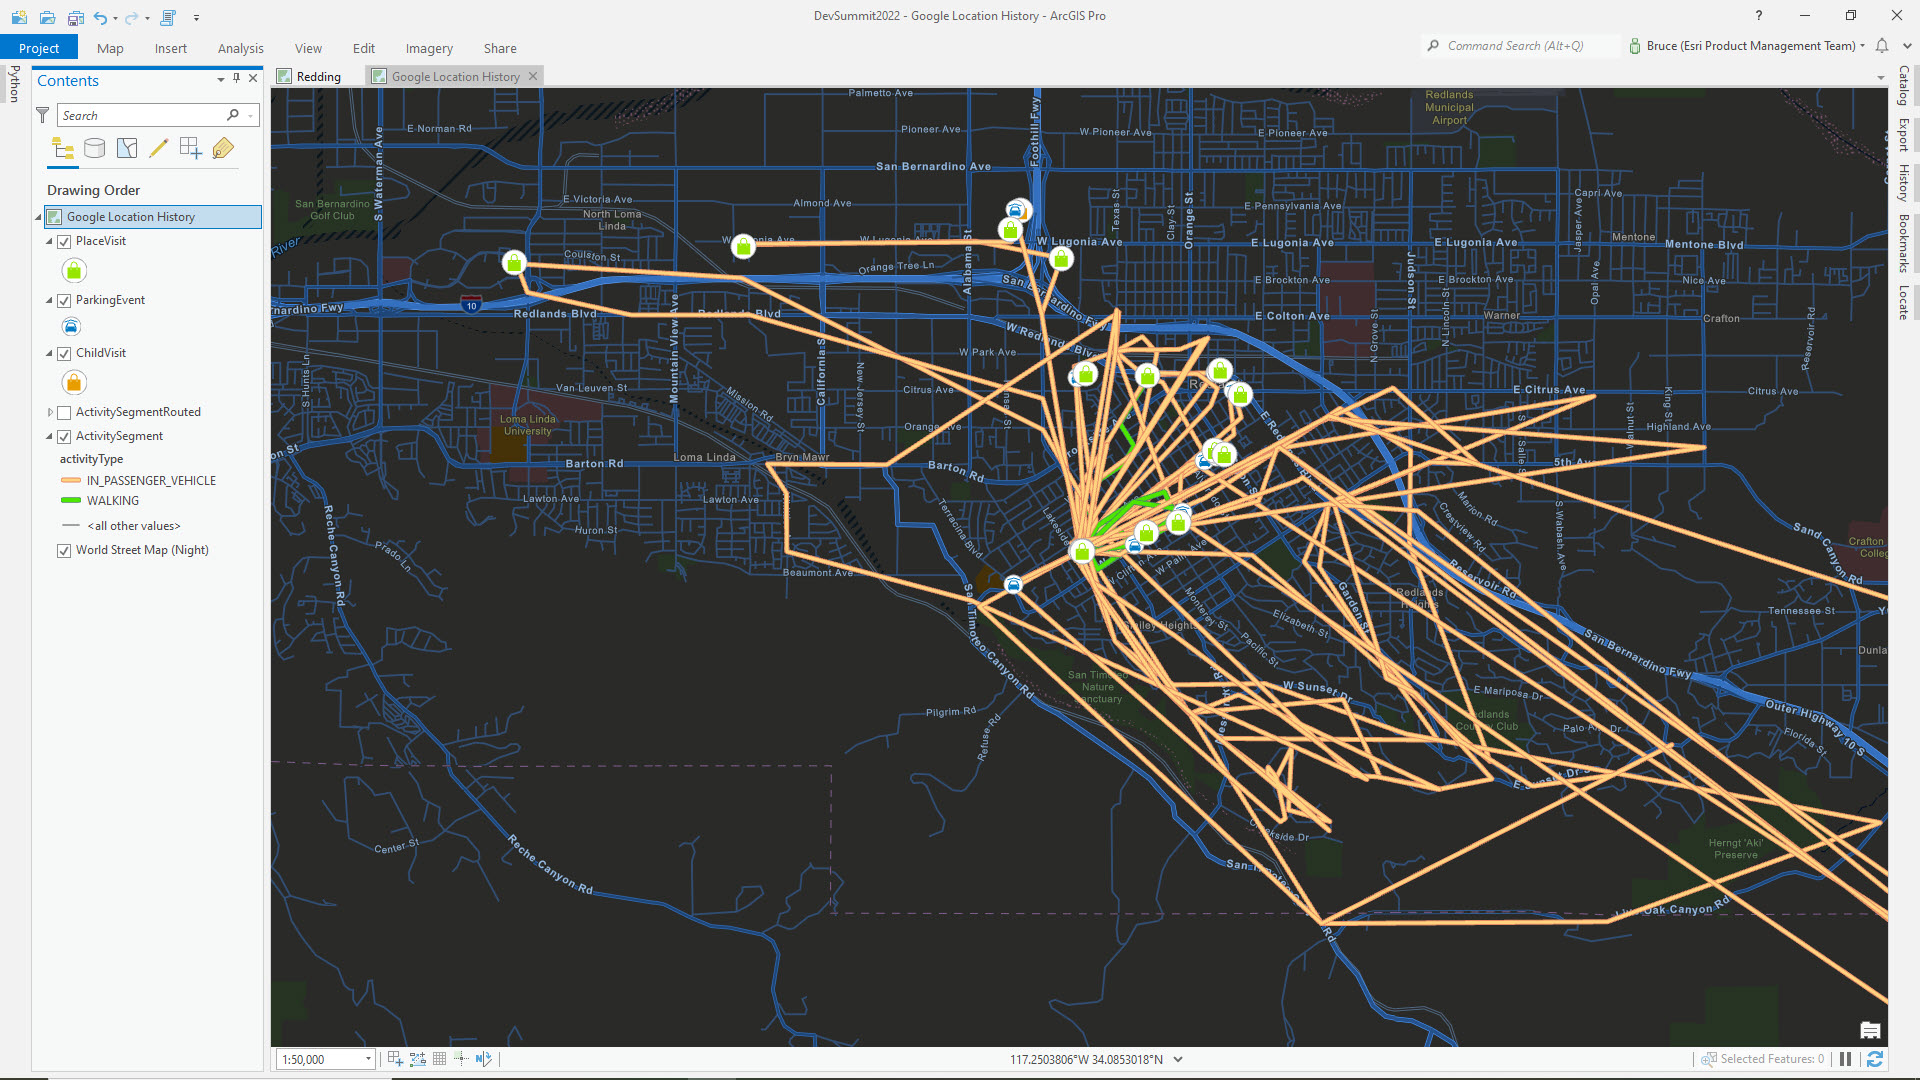The height and width of the screenshot is (1080, 1920).
Task: Switch to List By Data Source view
Action: click(94, 148)
